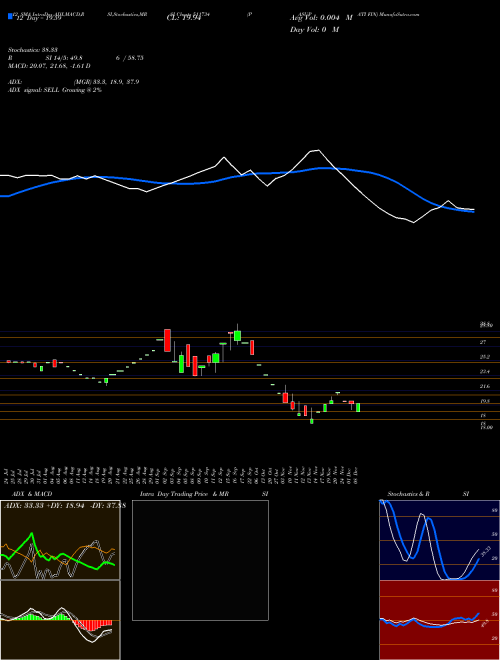Select the 'Stochastics: 38.33' reading
The height and width of the screenshot is (660, 500).
click(x=32, y=50)
